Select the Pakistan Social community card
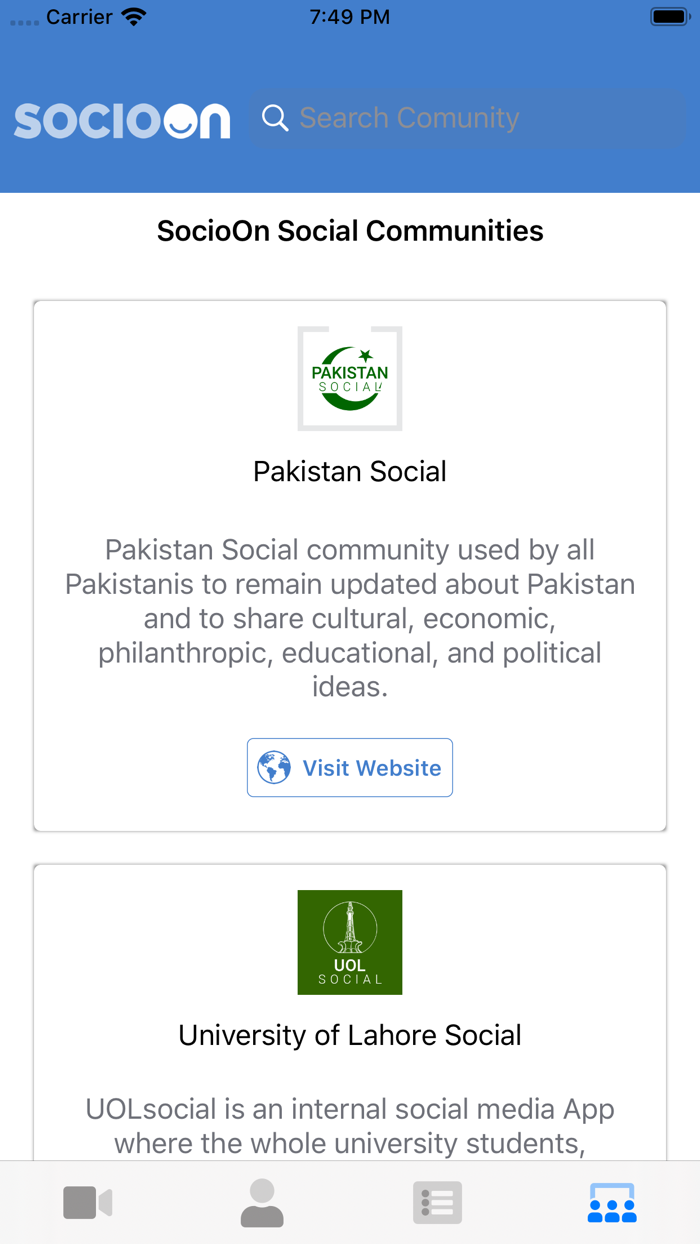This screenshot has width=700, height=1244. (349, 565)
